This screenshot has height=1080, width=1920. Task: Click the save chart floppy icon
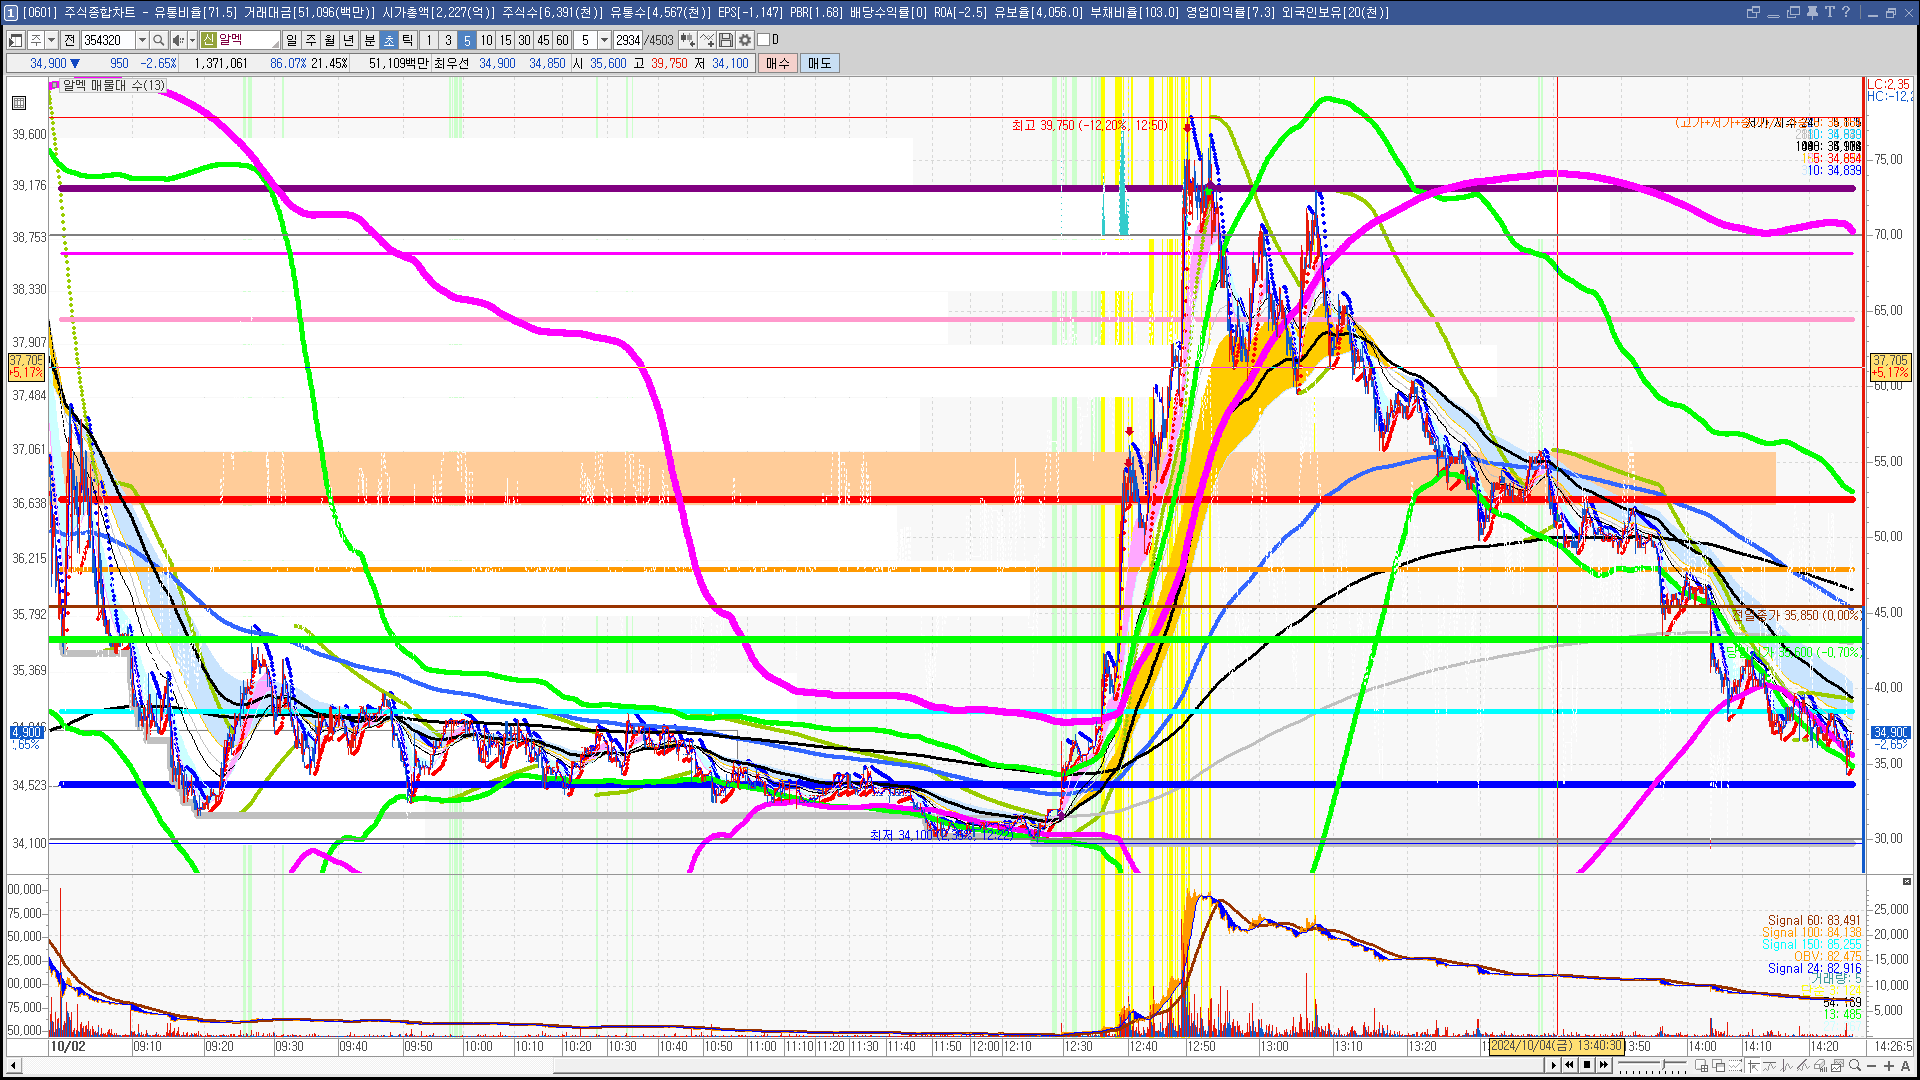[x=726, y=40]
